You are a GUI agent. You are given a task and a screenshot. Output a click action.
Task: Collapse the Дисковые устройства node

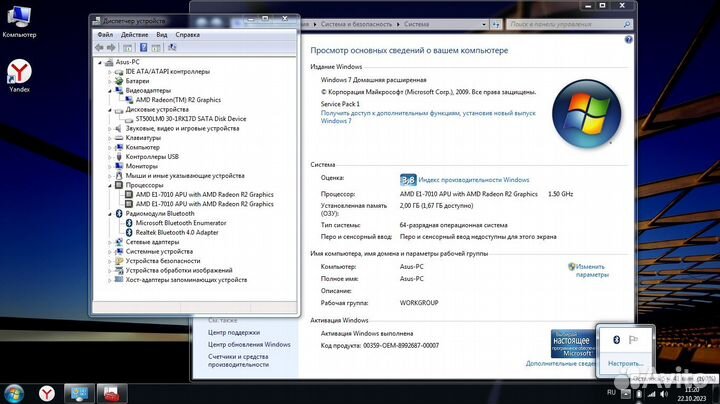tap(110, 110)
